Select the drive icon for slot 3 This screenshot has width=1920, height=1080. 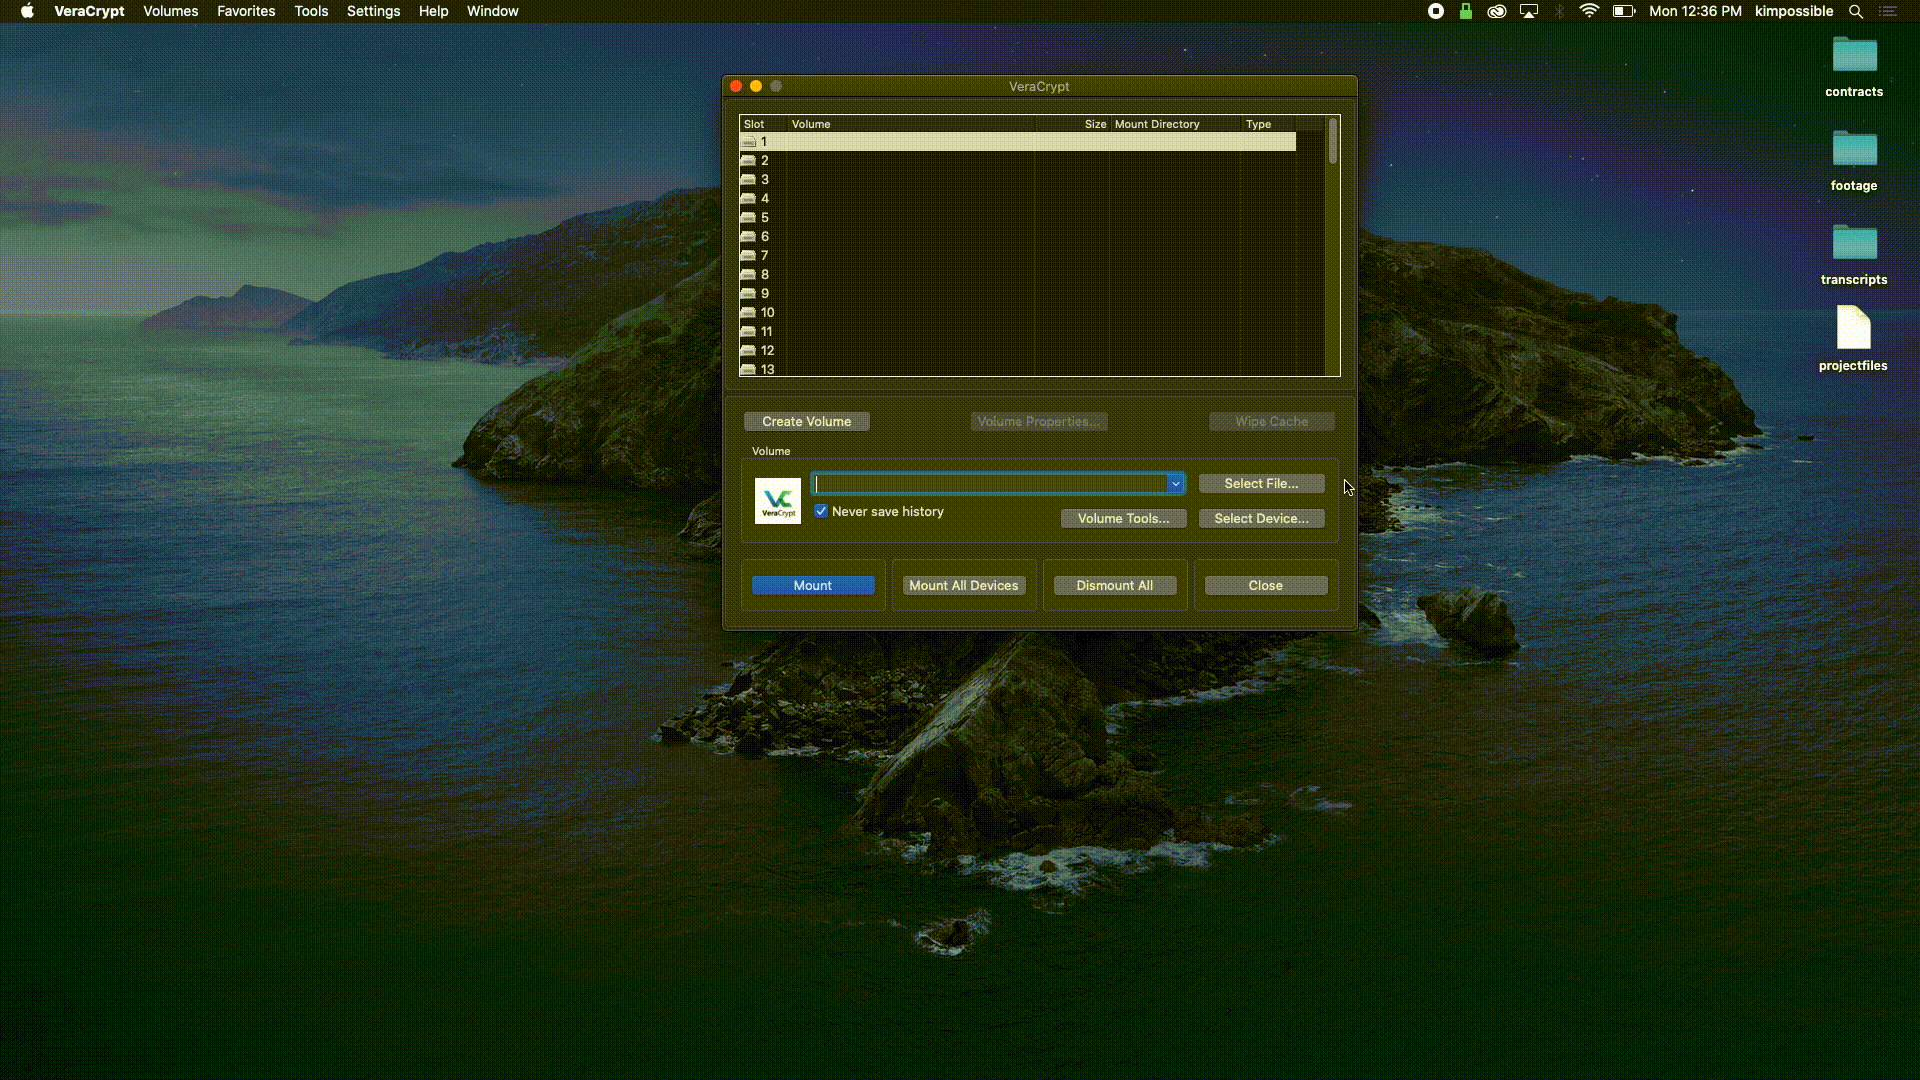748,180
